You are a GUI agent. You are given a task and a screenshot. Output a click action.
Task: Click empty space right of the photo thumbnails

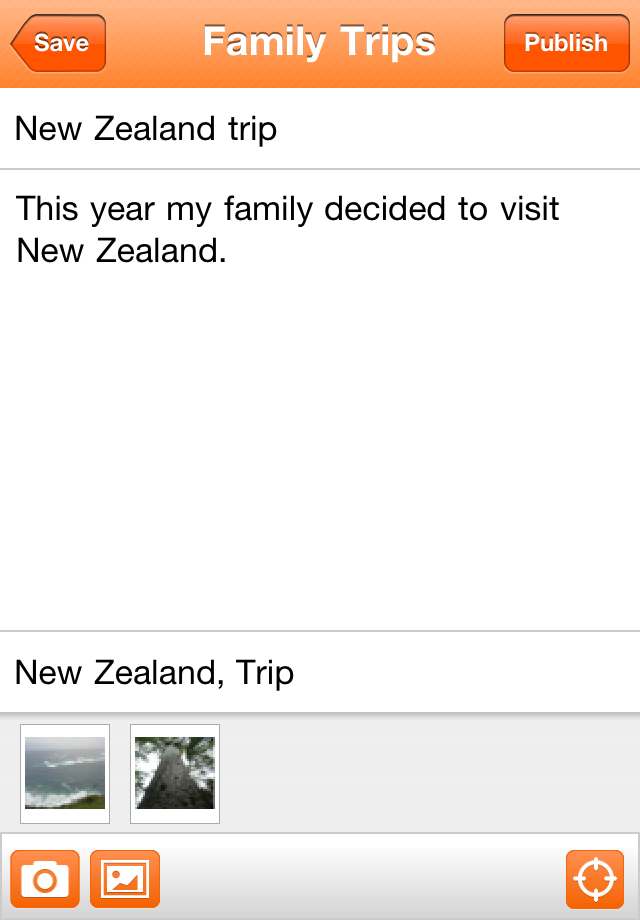[x=430, y=773]
